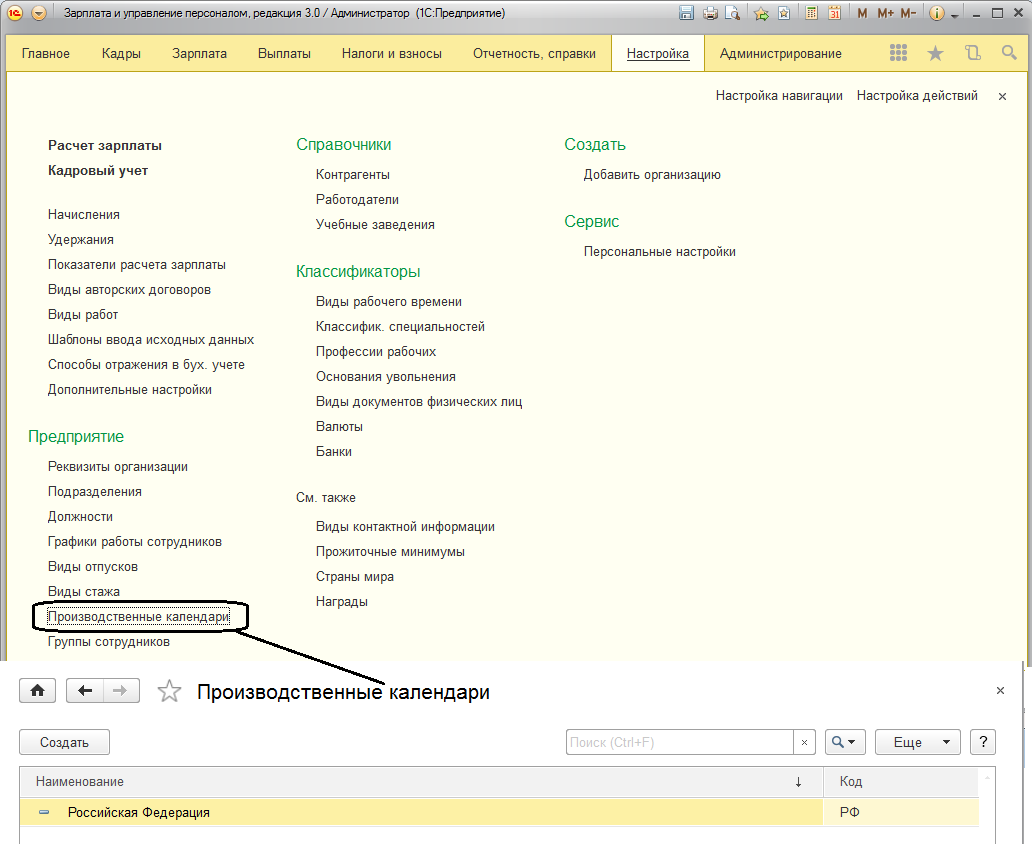Open Favorites star icon in section panel
Image resolution: width=1032 pixels, height=844 pixels.
tap(935, 53)
